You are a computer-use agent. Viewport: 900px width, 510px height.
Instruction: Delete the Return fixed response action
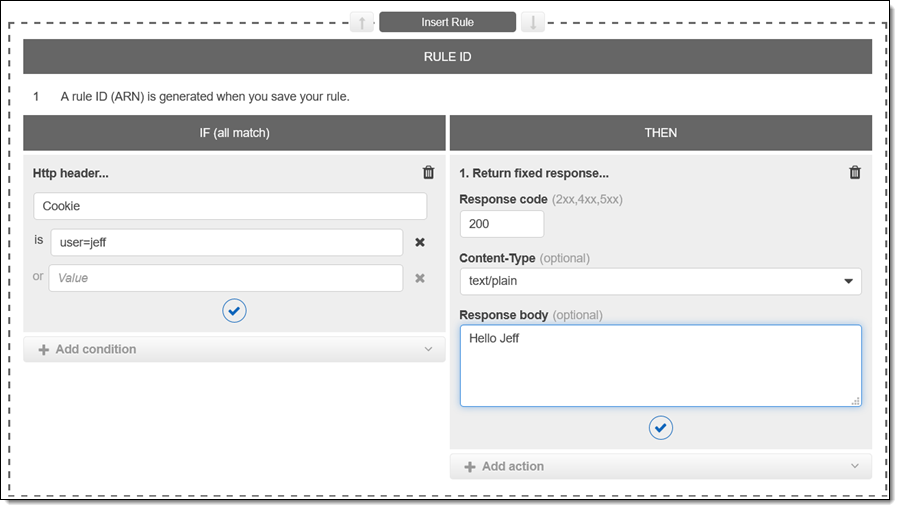(855, 173)
